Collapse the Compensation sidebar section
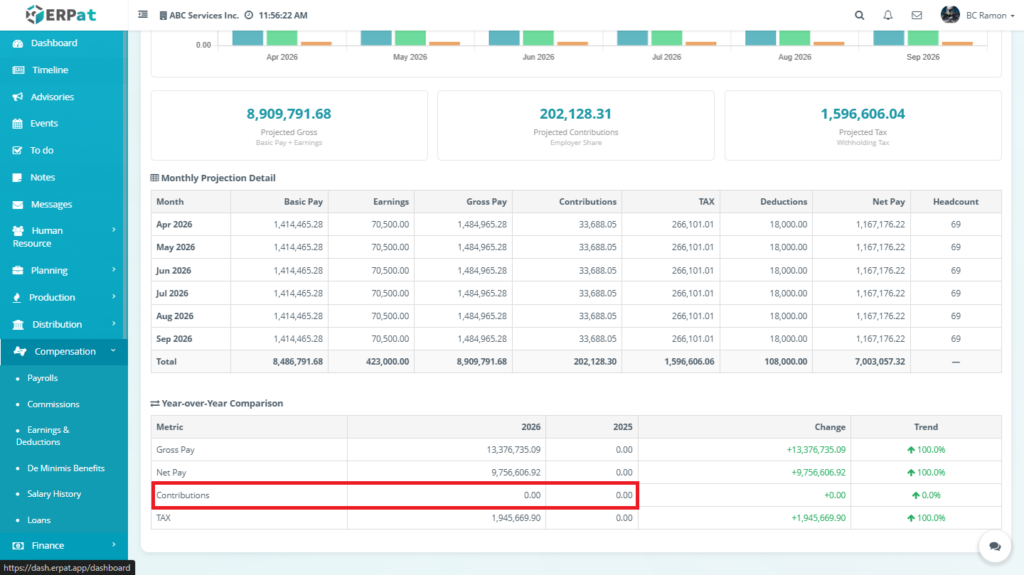Viewport: 1024px width, 575px height. click(63, 351)
